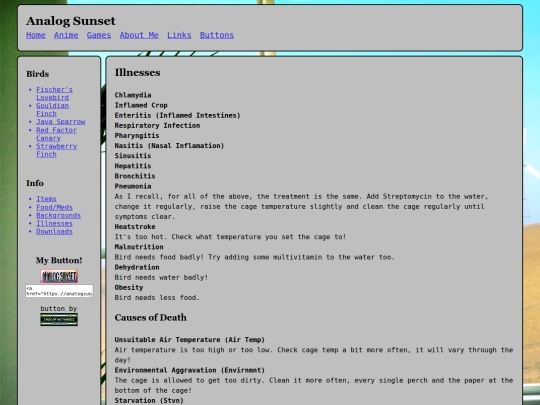This screenshot has width=540, height=405.
Task: Click the air temperature explanation paragraph
Action: tap(314, 355)
